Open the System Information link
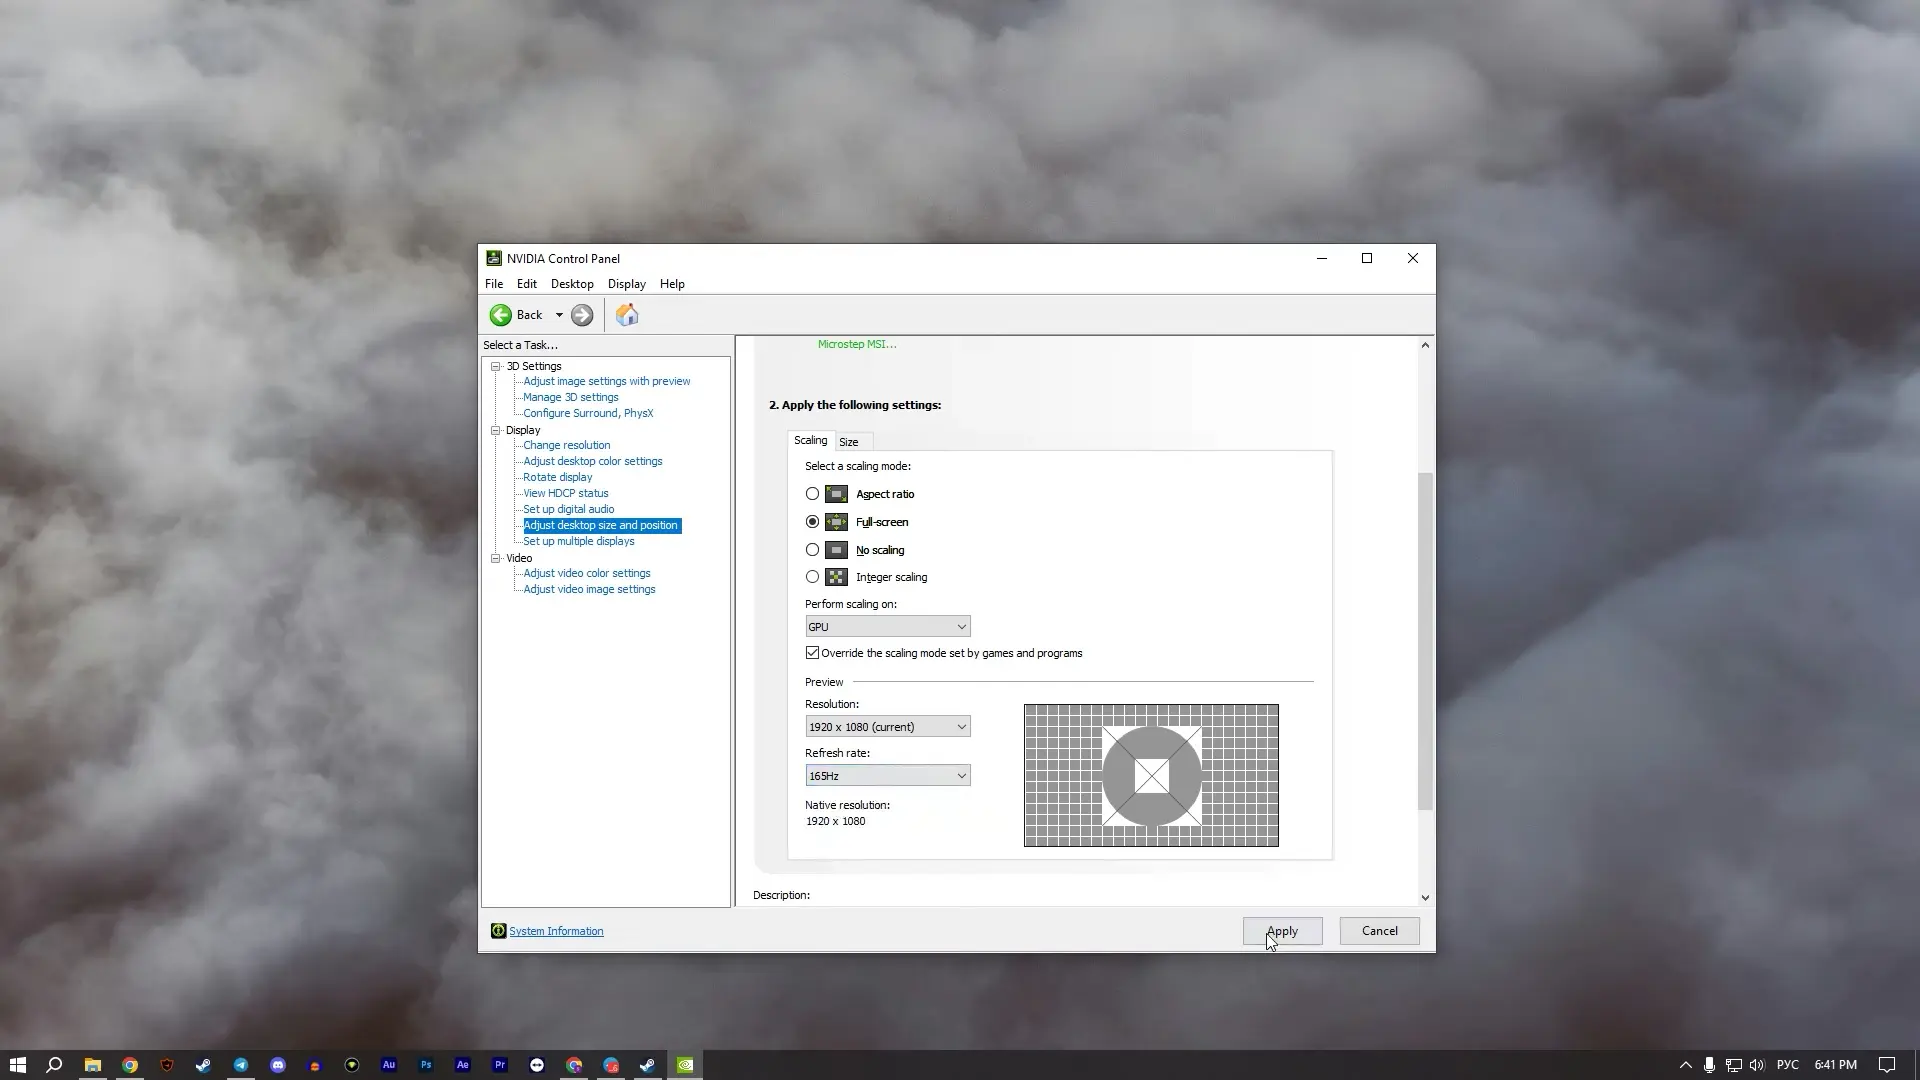The width and height of the screenshot is (1920, 1080). pyautogui.click(x=556, y=931)
